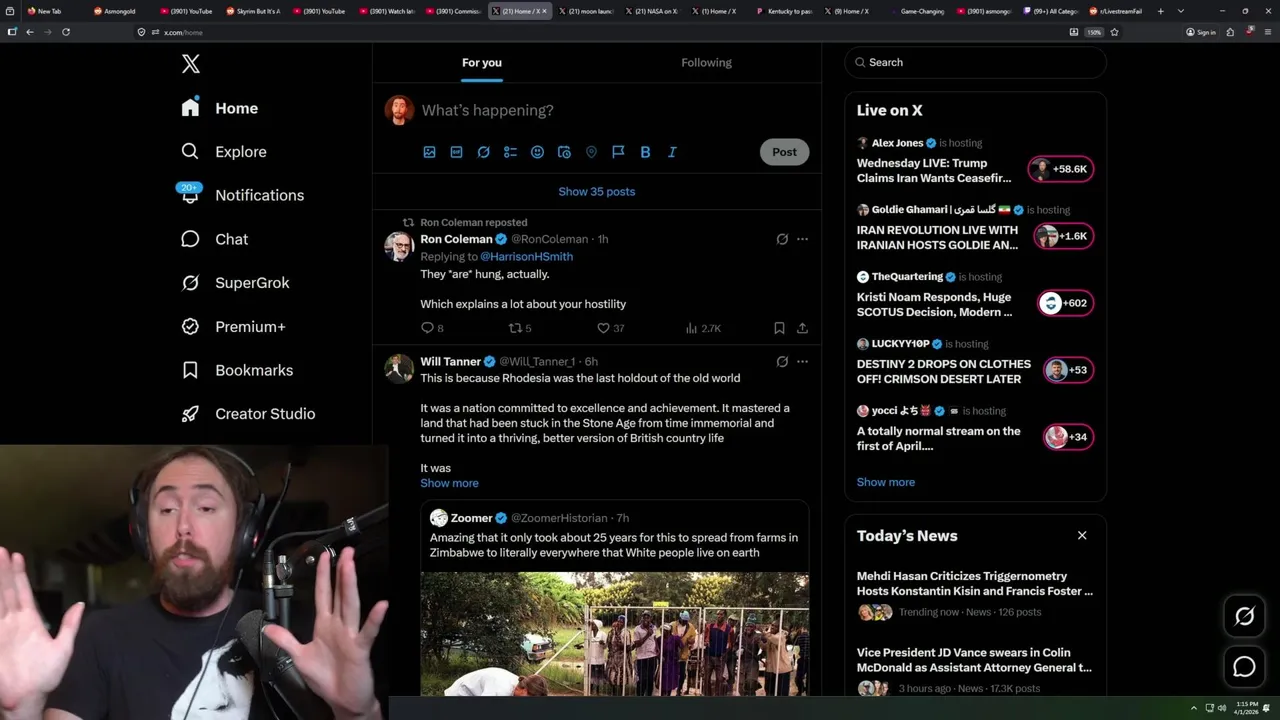Add media image icon in composer
The image size is (1280, 720).
(429, 152)
